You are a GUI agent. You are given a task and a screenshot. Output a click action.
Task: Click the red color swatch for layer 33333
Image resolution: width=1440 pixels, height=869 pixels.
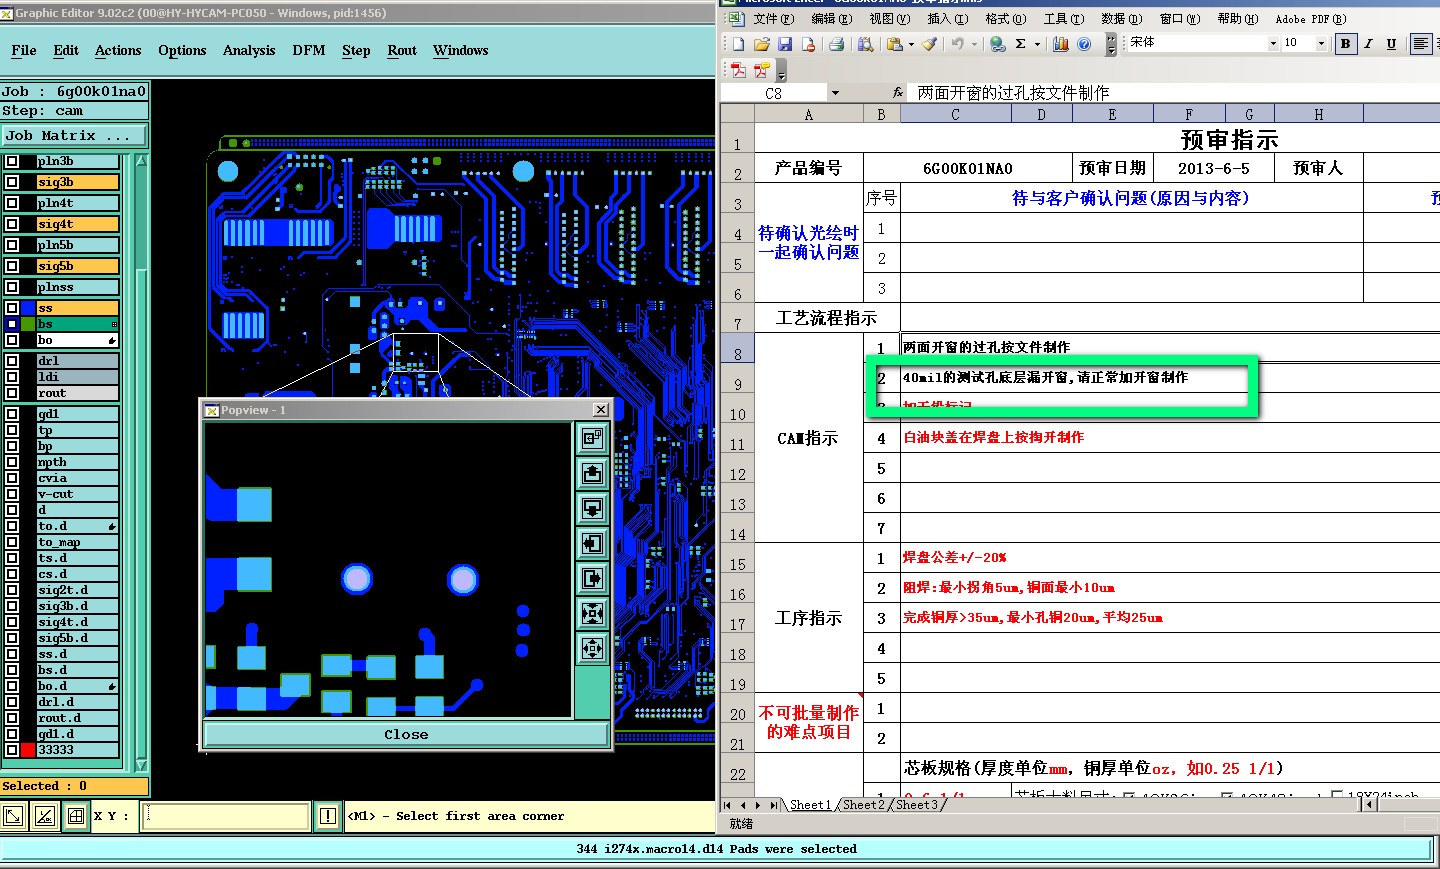pyautogui.click(x=28, y=750)
